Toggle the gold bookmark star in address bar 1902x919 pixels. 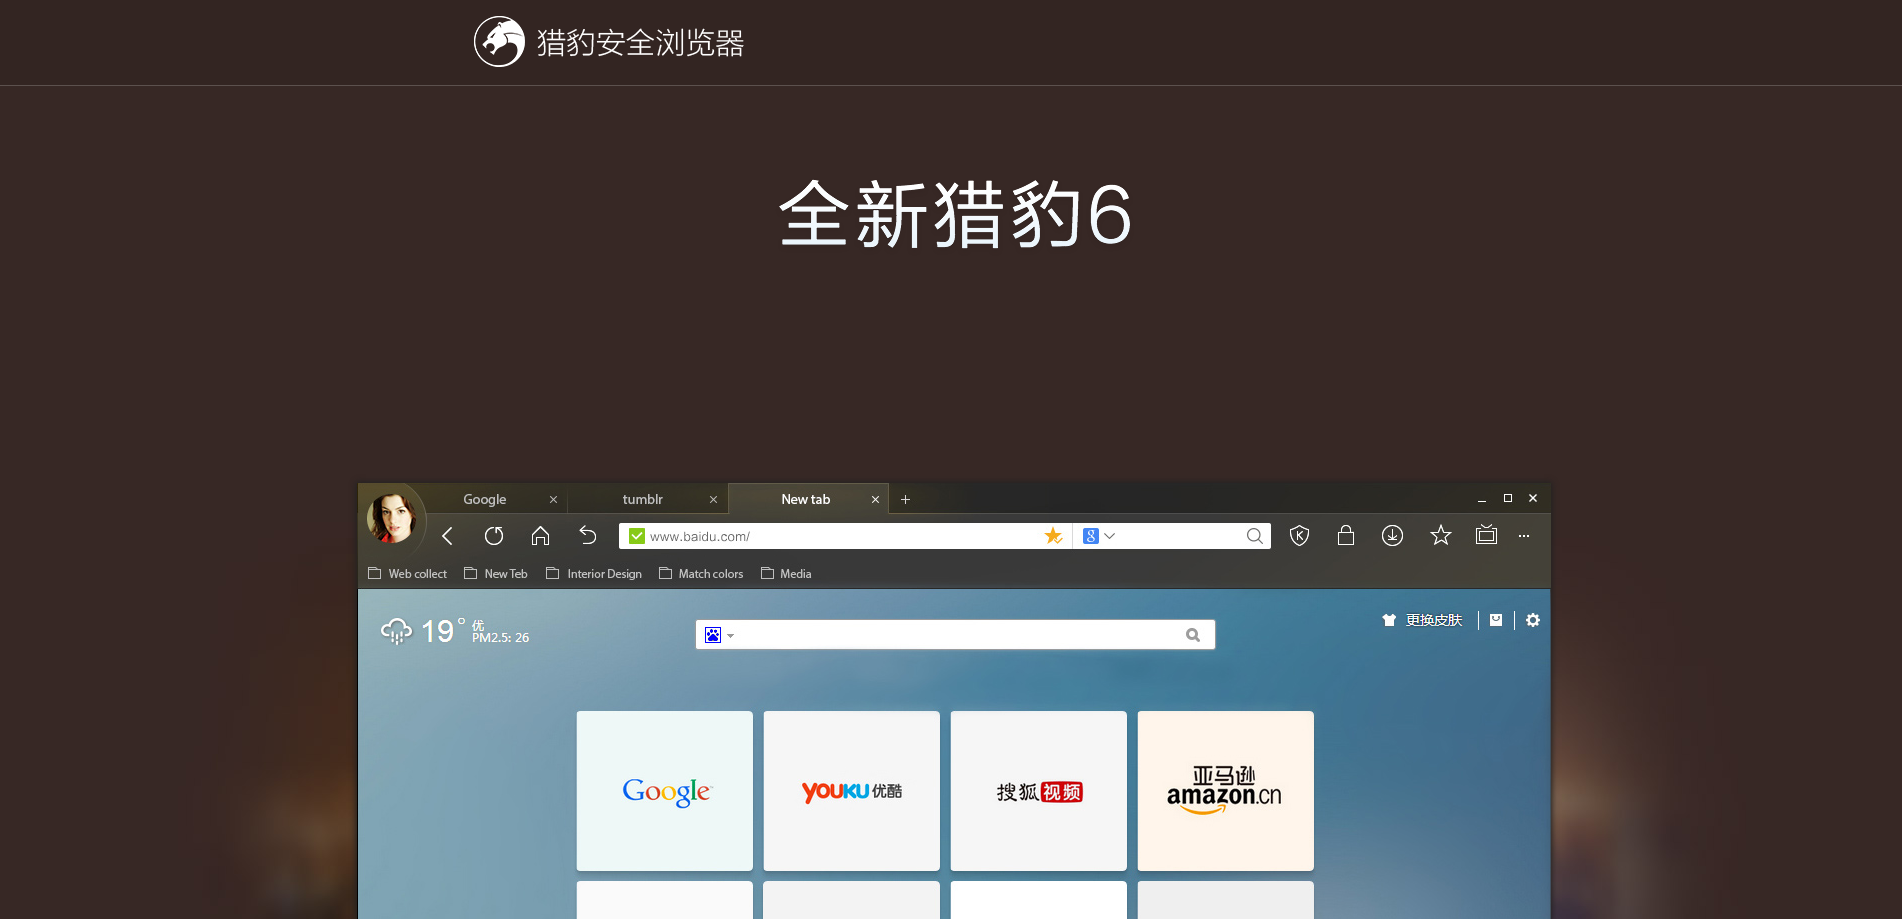(x=1053, y=536)
